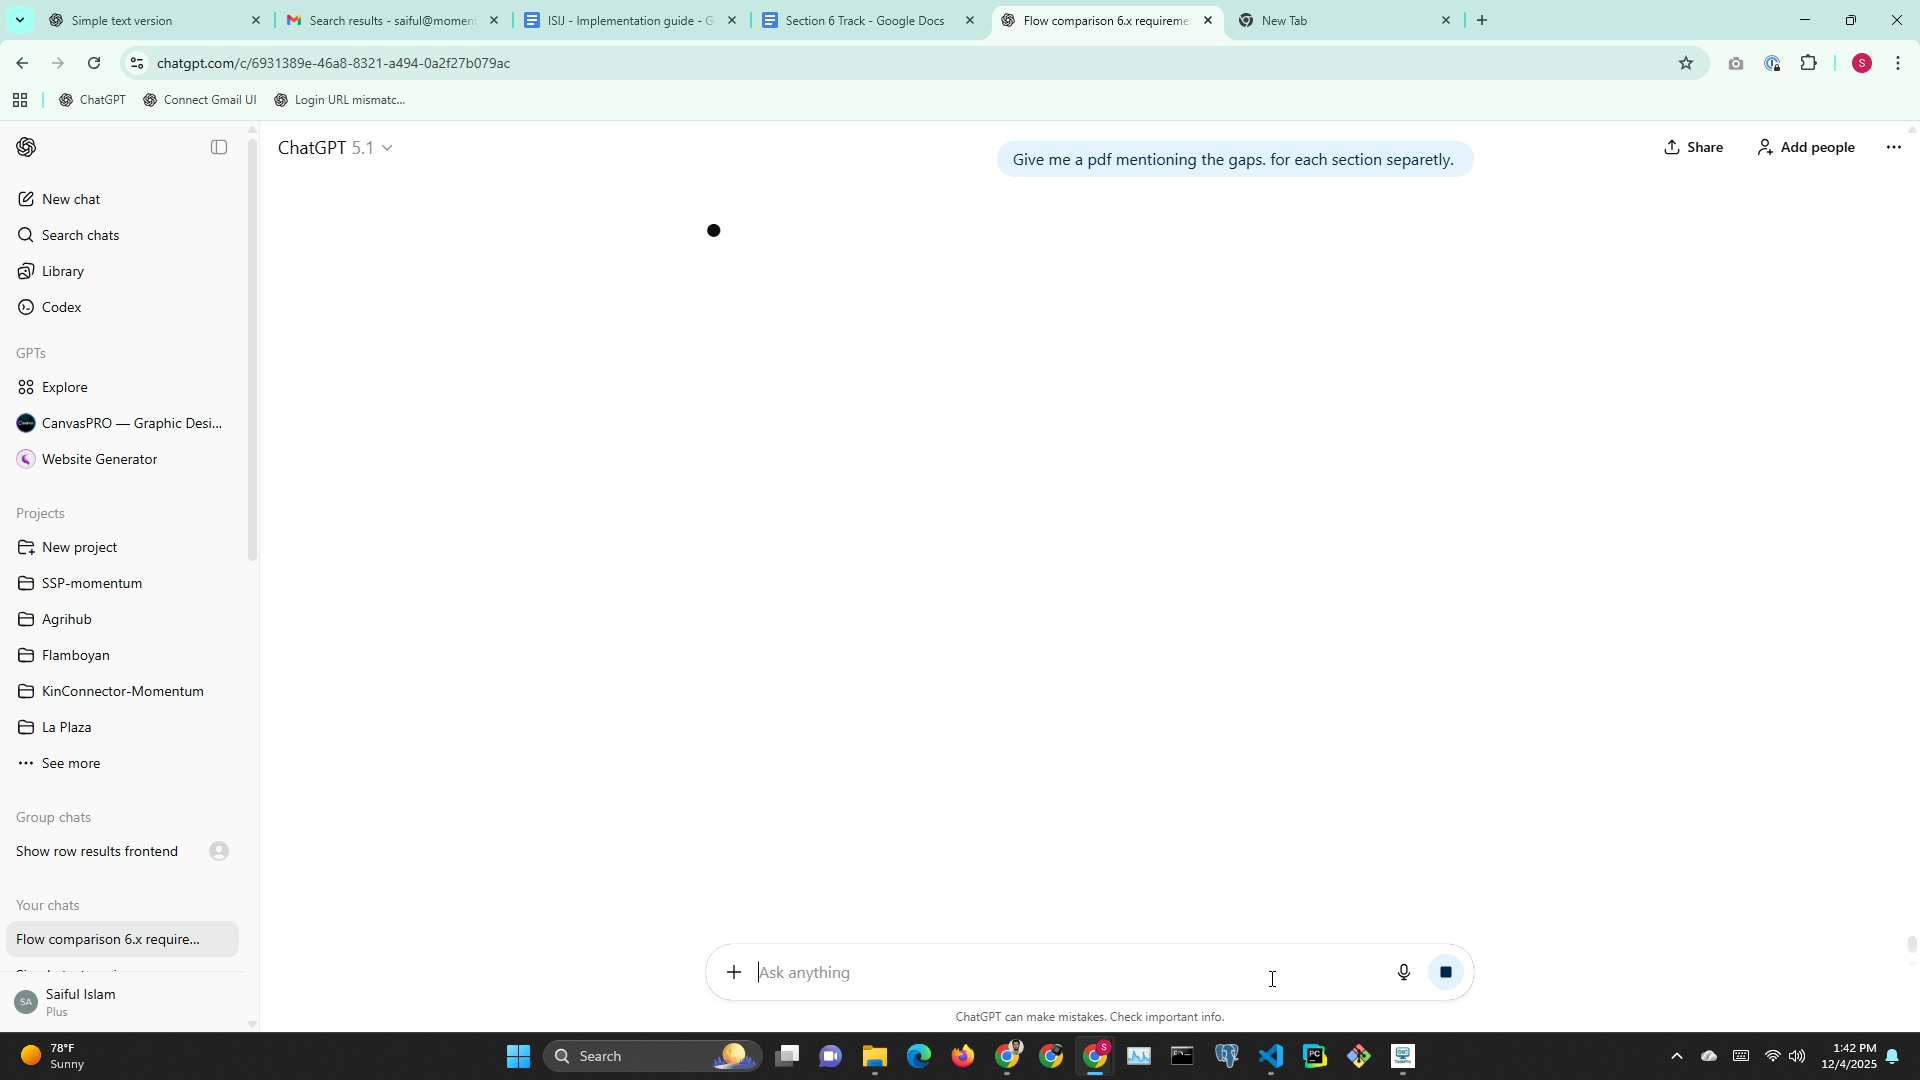The width and height of the screenshot is (1920, 1080).
Task: Click the Ask anything input field
Action: 1060,972
